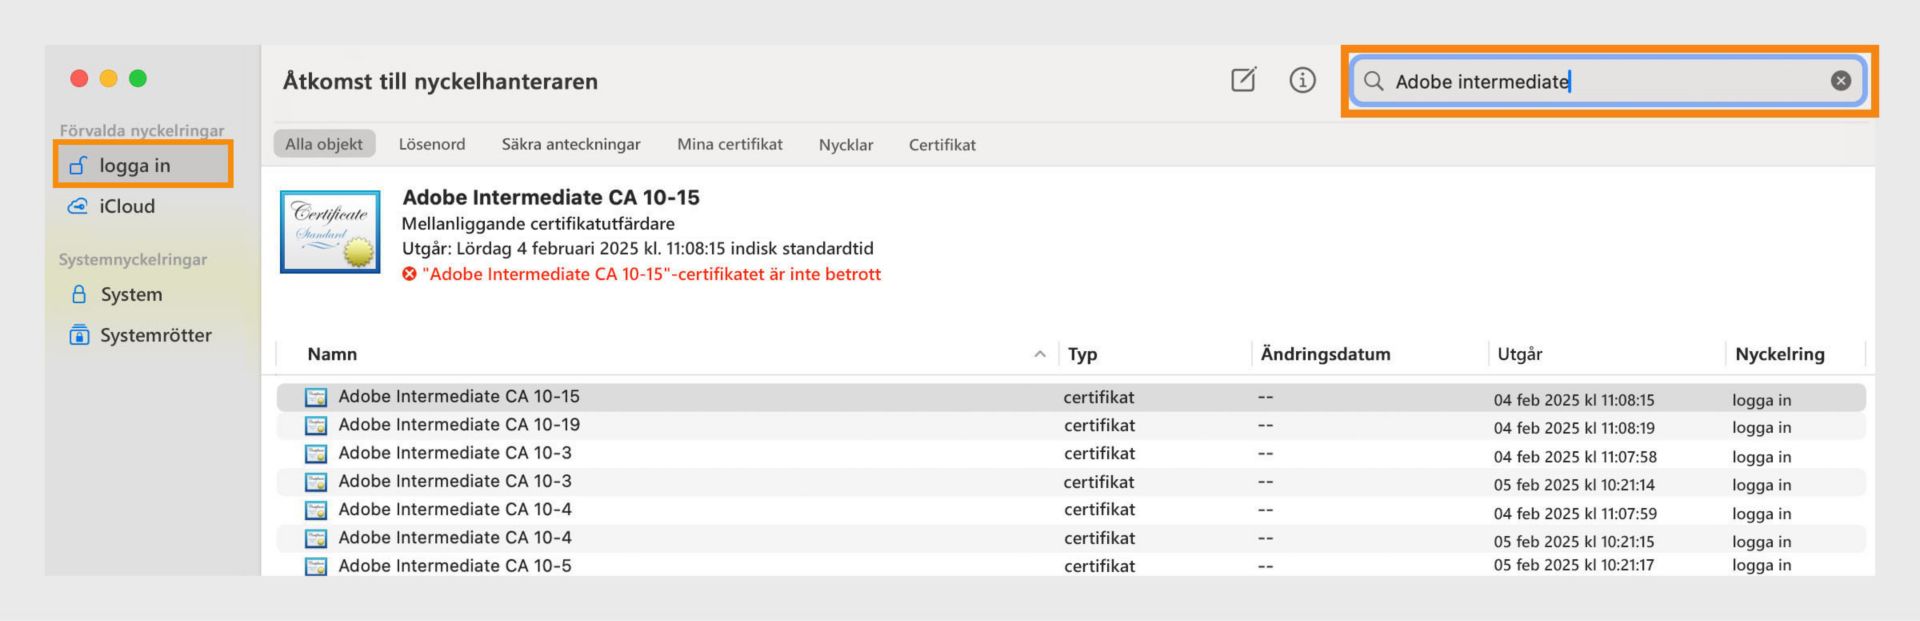Click the yellow minimize window button
The image size is (1920, 621).
(109, 78)
